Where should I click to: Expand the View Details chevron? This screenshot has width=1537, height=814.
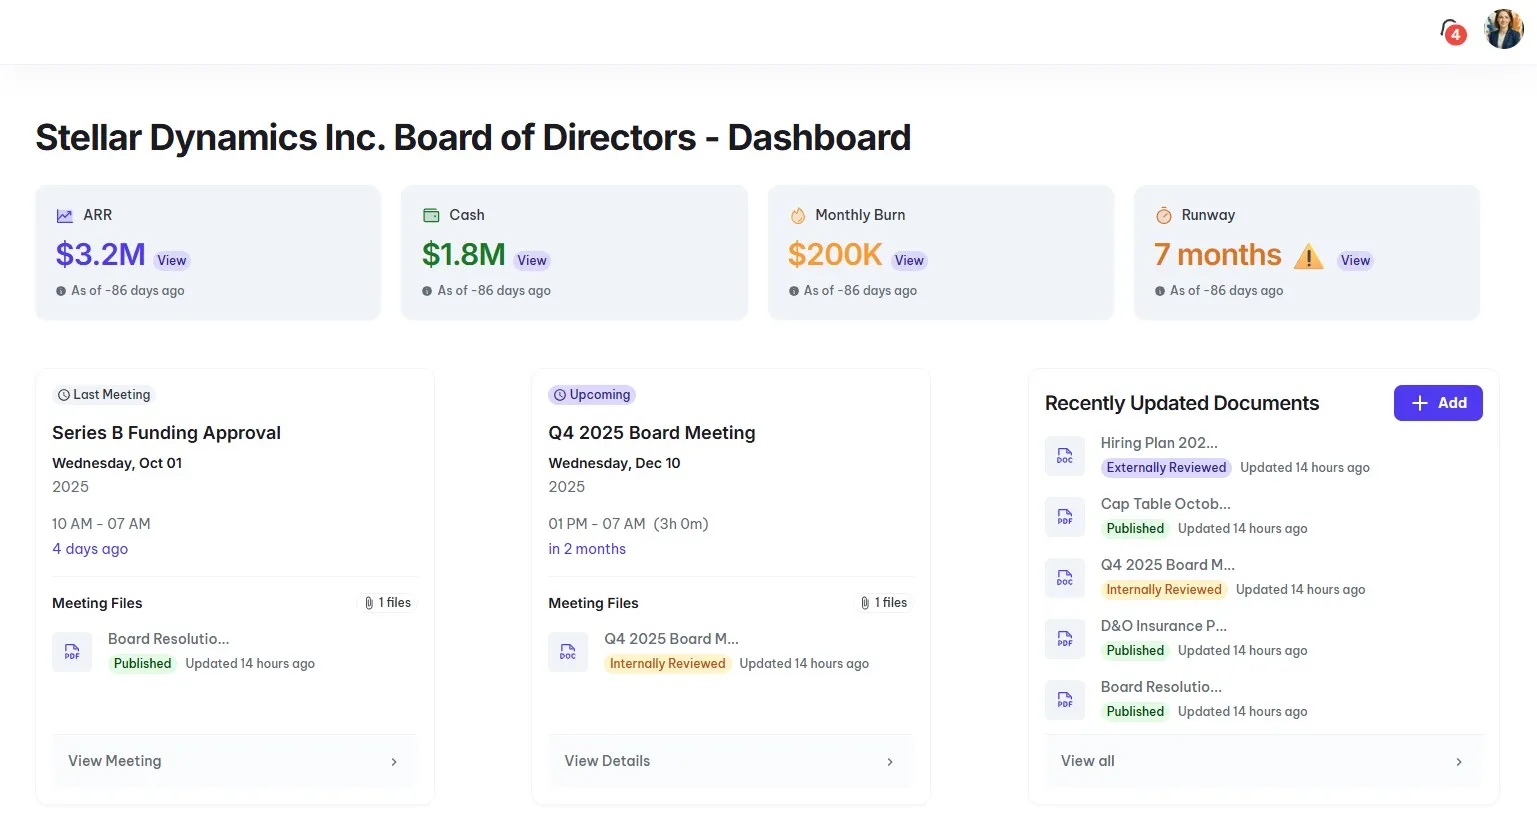click(890, 761)
